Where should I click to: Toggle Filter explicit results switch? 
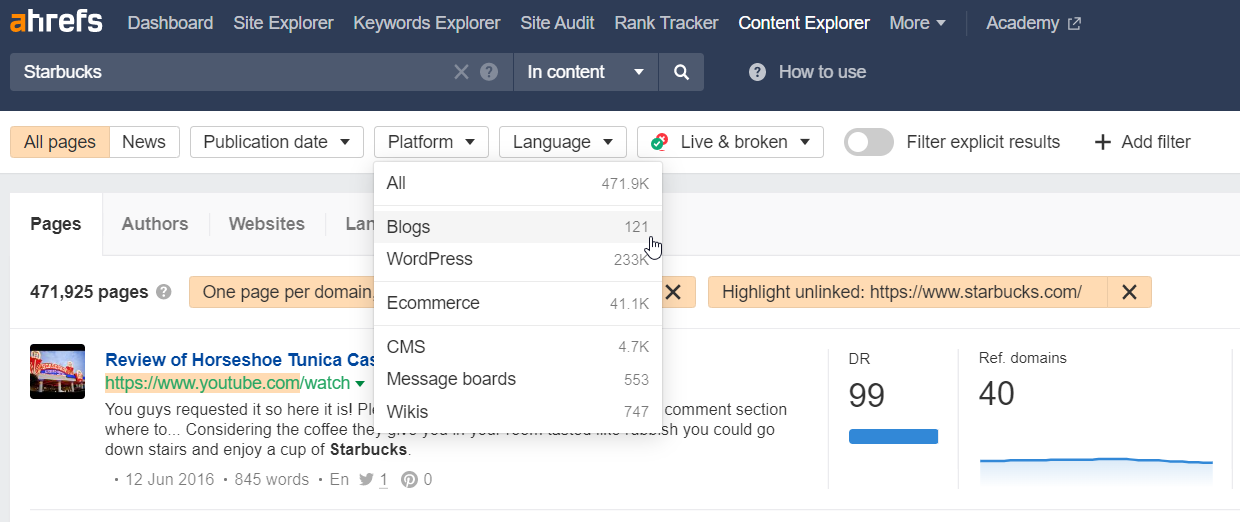[869, 142]
